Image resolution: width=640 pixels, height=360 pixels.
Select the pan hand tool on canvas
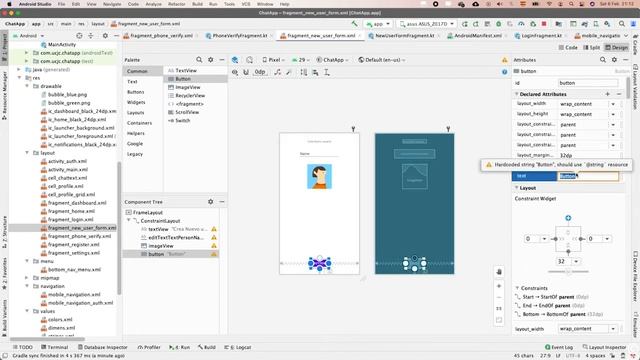coord(499,272)
